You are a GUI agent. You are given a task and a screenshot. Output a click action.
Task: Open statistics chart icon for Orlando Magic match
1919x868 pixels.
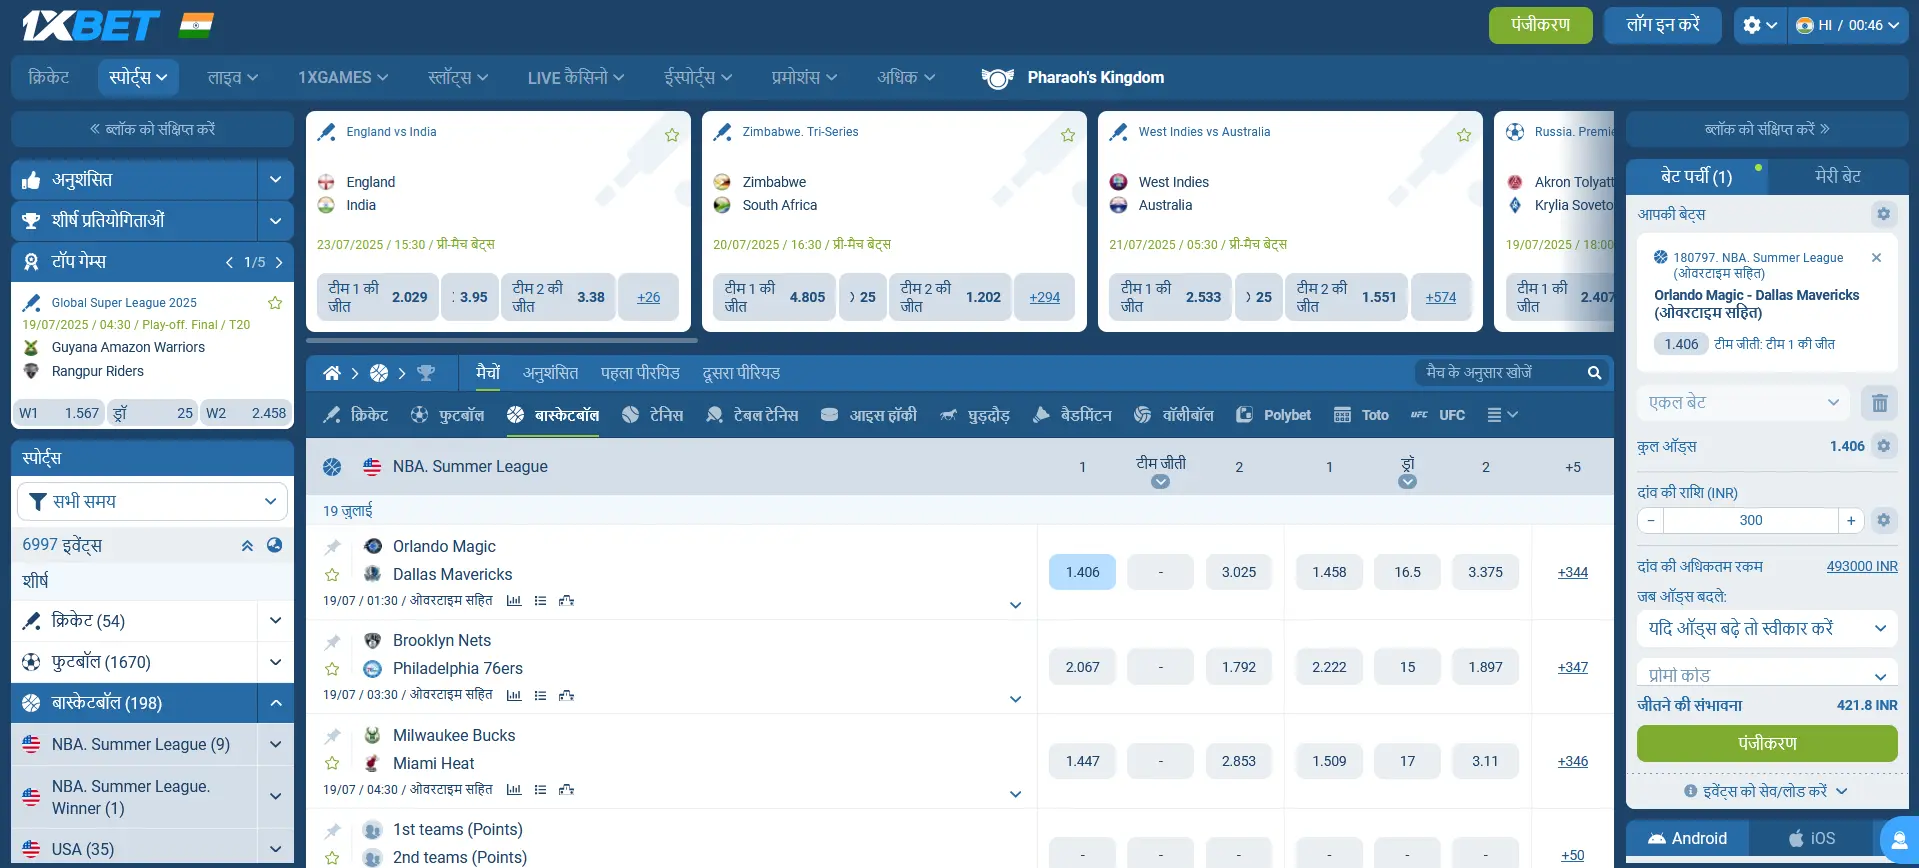click(514, 601)
